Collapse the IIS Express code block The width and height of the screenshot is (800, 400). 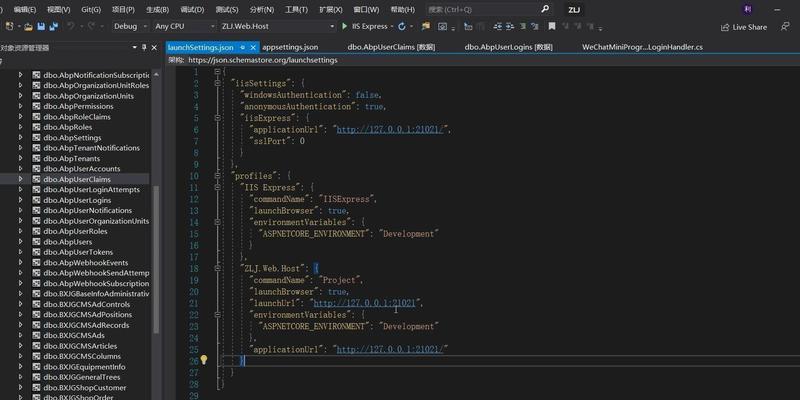click(x=218, y=188)
